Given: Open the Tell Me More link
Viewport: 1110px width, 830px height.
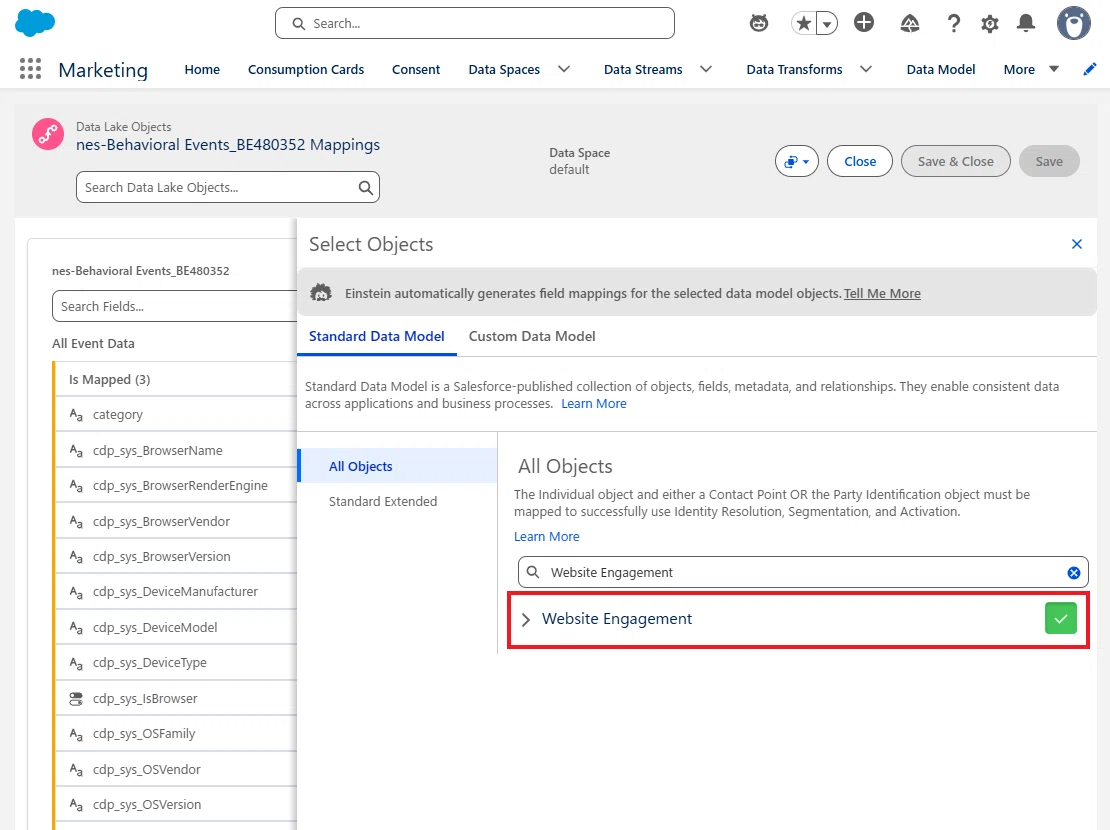Looking at the screenshot, I should click(x=882, y=293).
